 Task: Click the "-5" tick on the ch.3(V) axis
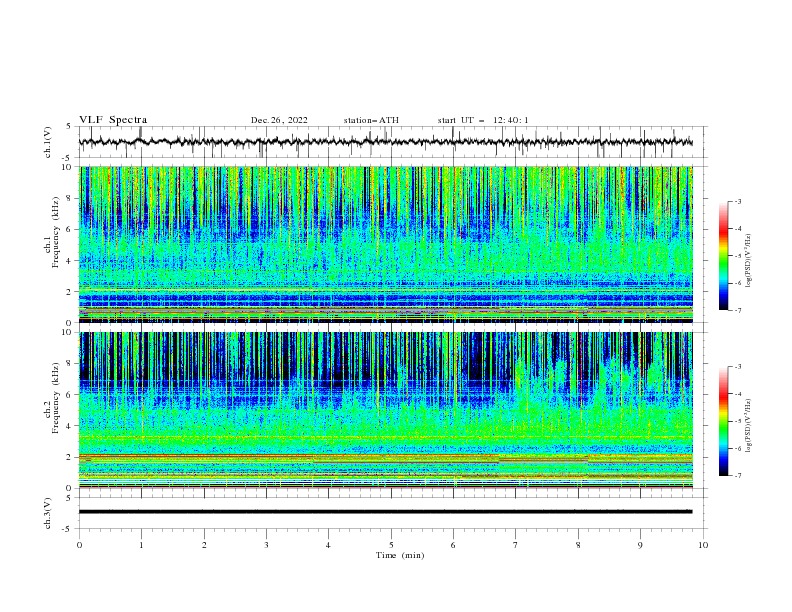pos(68,529)
